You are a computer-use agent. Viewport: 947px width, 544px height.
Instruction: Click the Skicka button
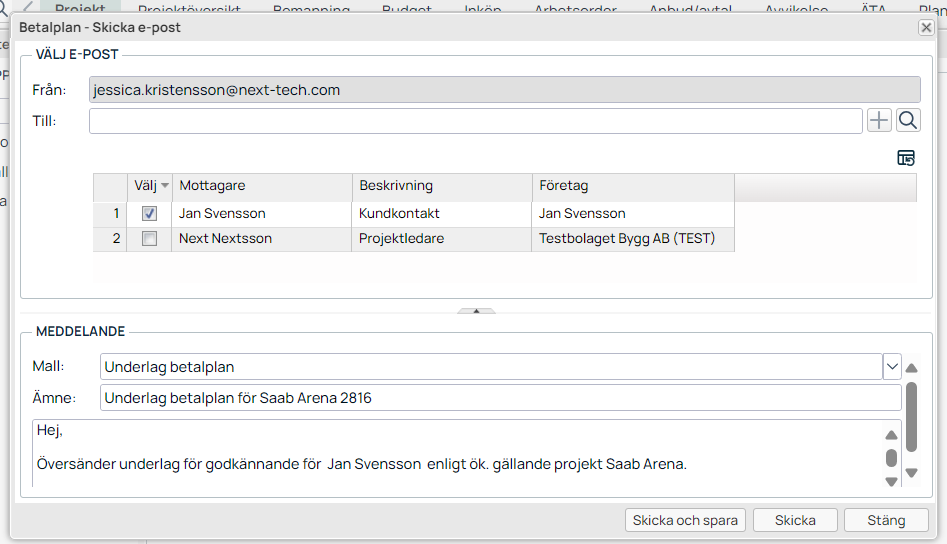point(795,520)
